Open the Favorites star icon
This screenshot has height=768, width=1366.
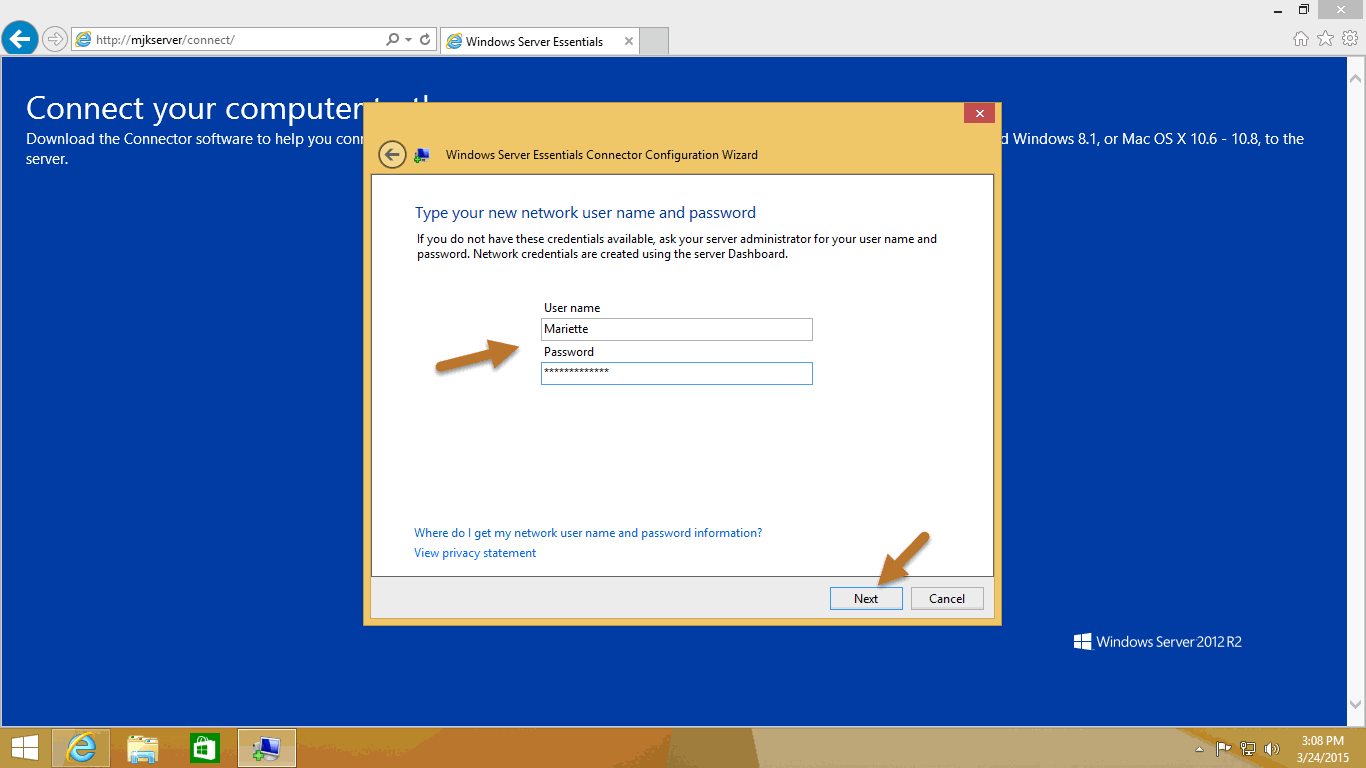point(1326,39)
